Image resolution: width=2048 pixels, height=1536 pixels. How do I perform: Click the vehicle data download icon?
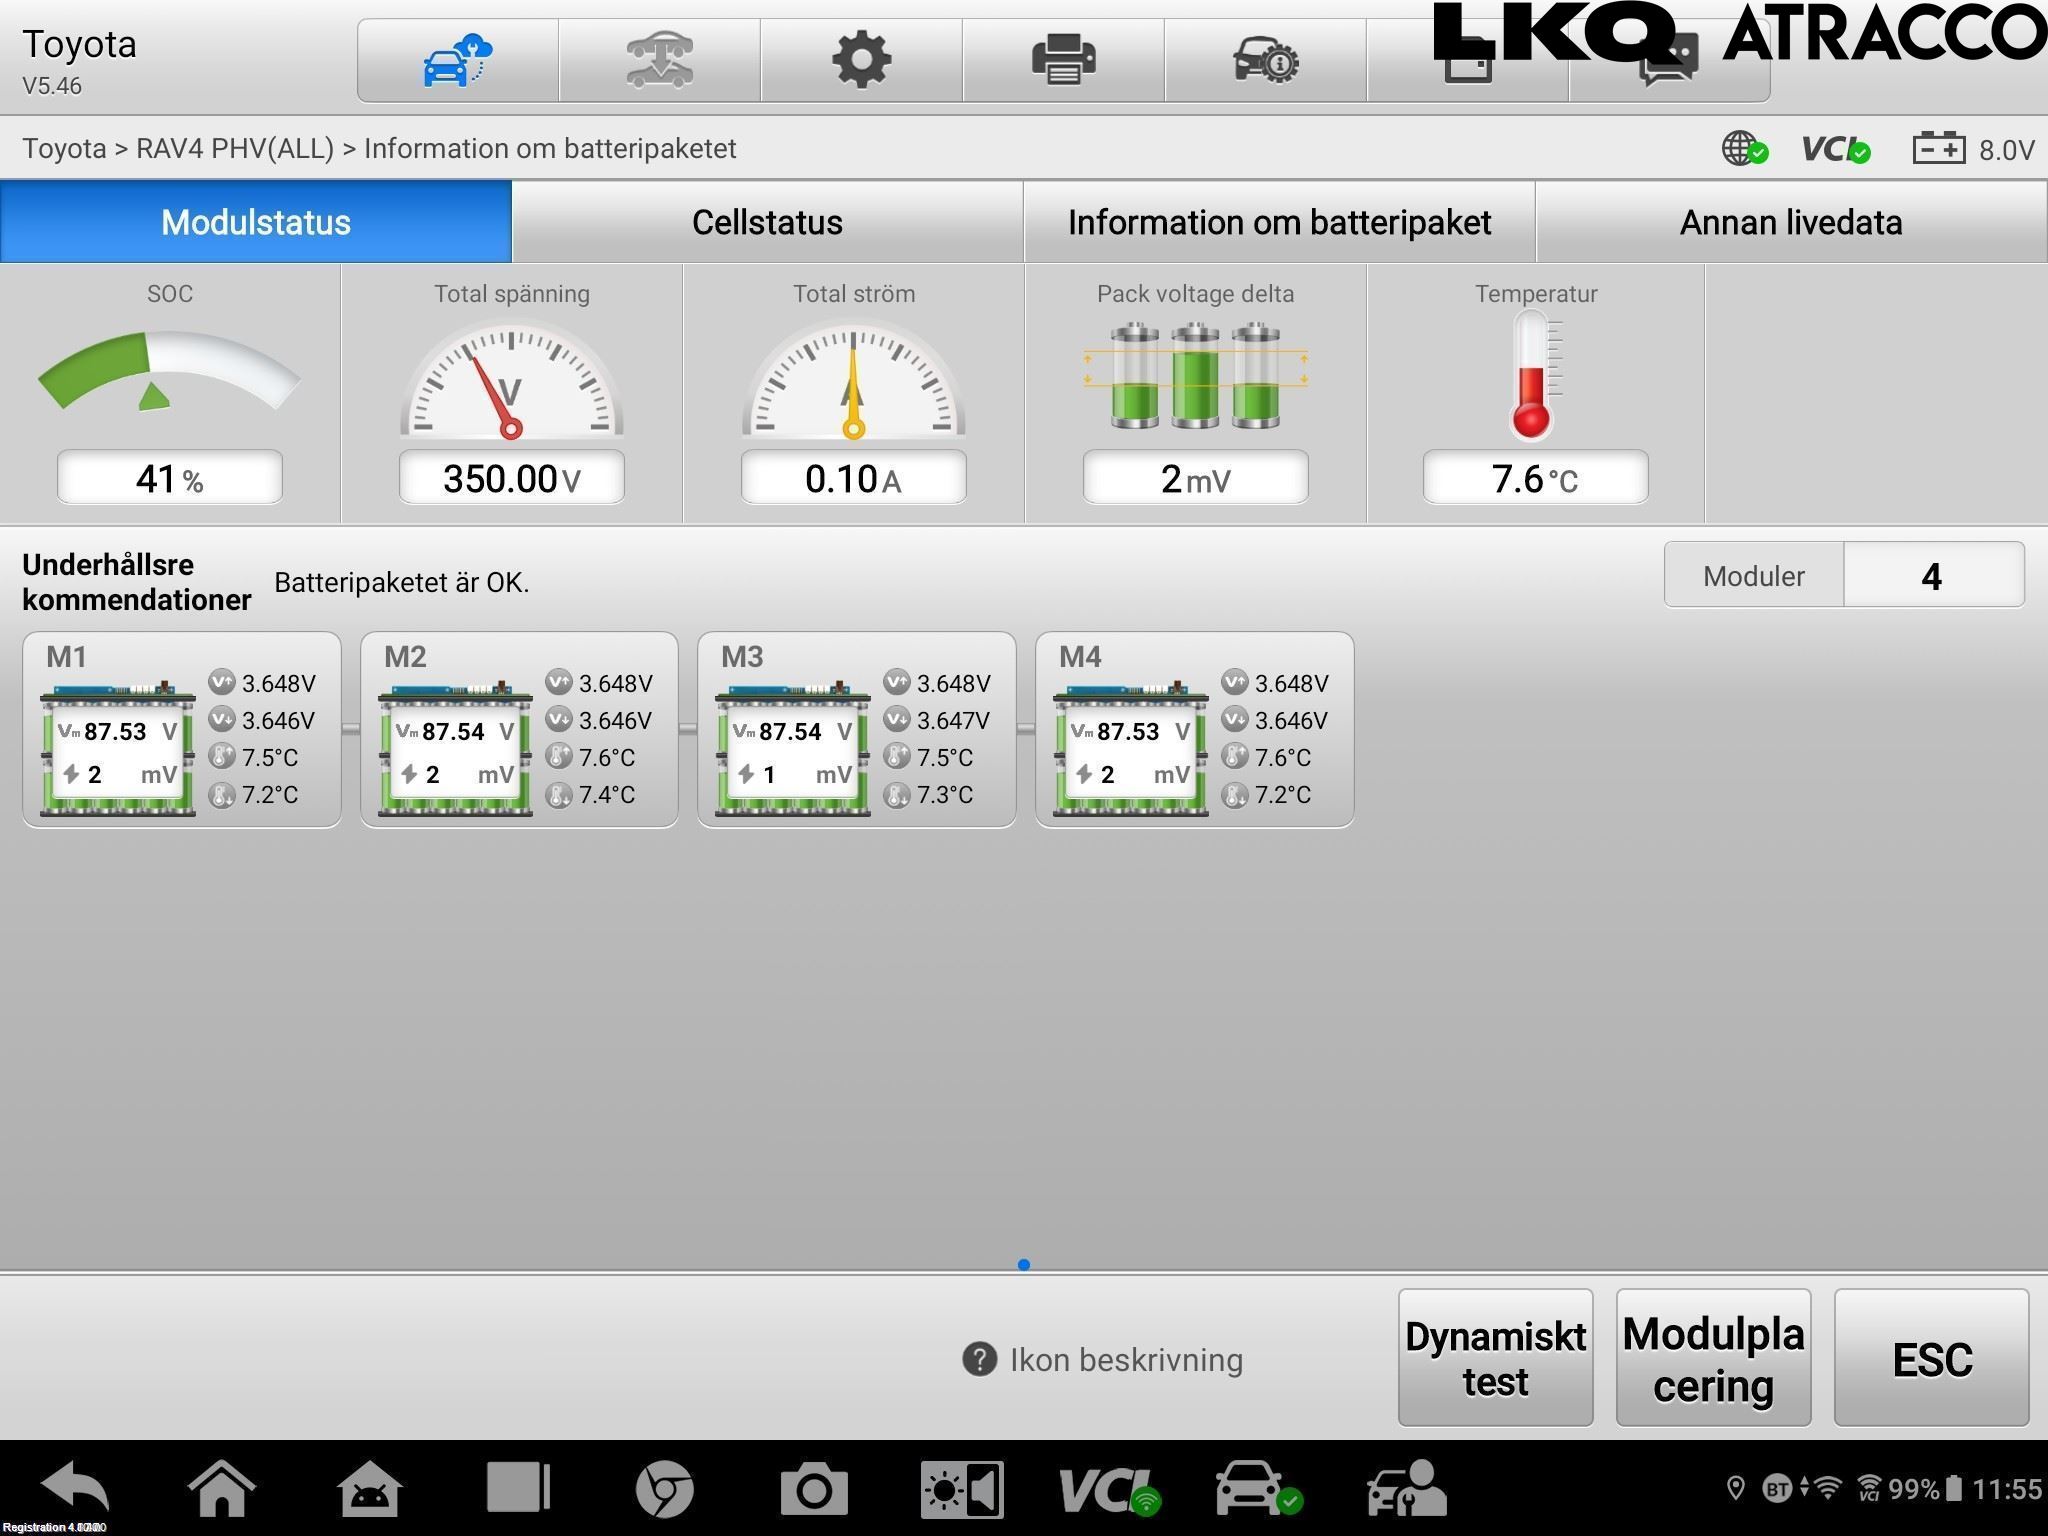point(659,60)
